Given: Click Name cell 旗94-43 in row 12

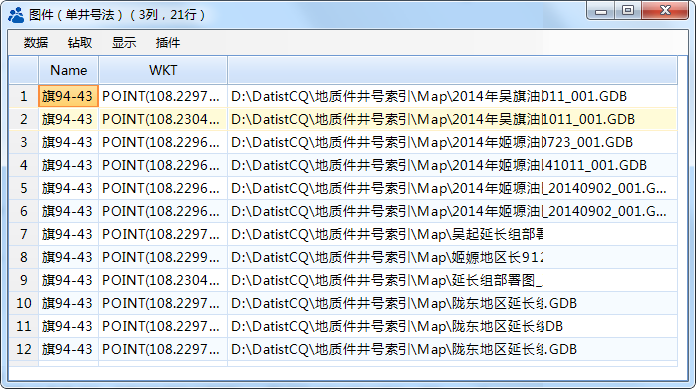Looking at the screenshot, I should (68, 349).
